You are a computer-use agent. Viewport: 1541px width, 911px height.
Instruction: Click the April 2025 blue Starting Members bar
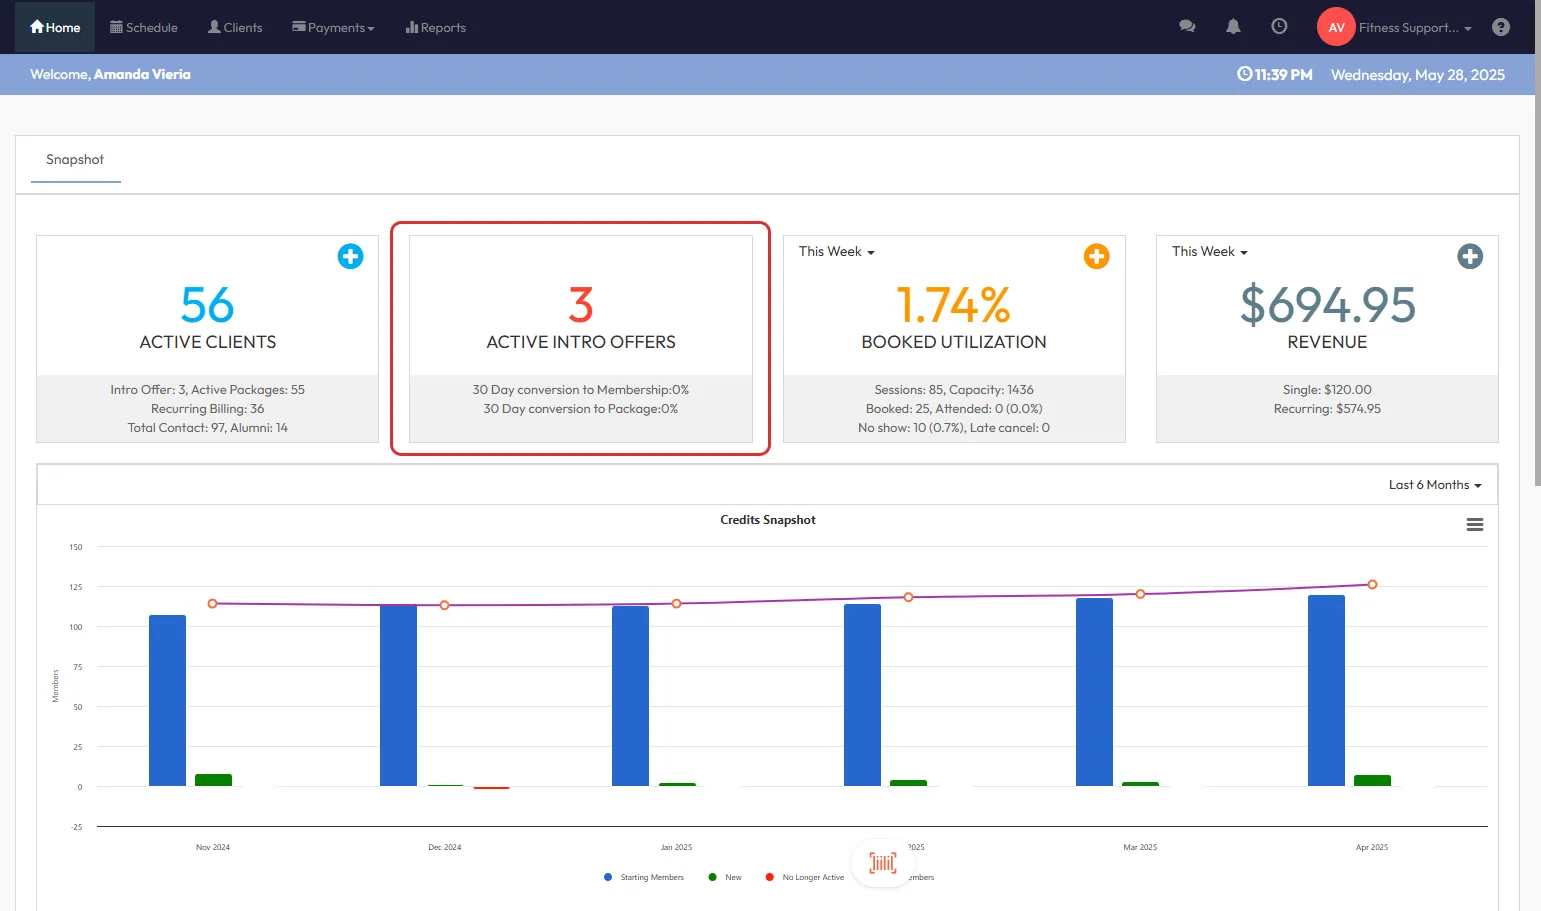tap(1326, 690)
